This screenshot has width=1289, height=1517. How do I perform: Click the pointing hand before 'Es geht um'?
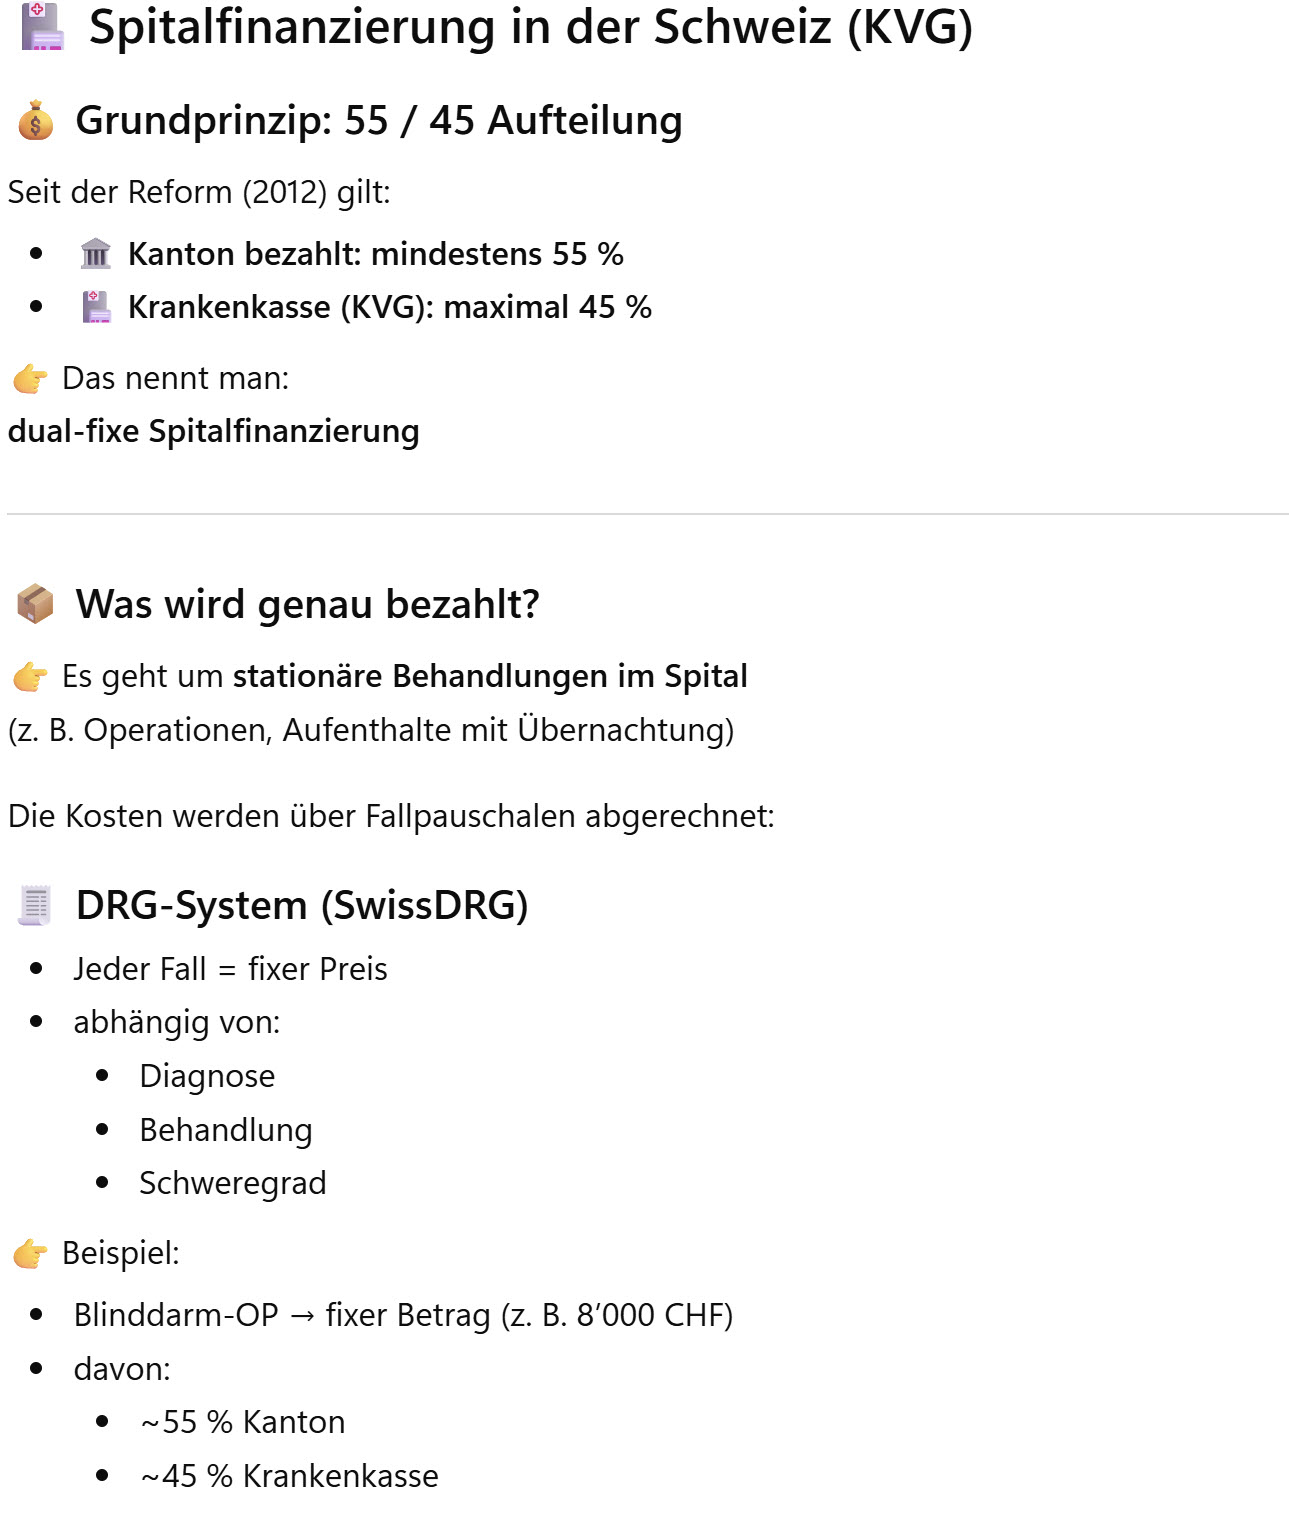30,677
